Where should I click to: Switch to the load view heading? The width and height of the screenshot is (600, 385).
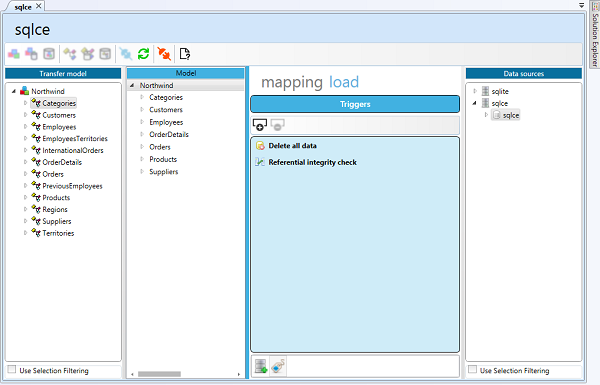tap(344, 82)
